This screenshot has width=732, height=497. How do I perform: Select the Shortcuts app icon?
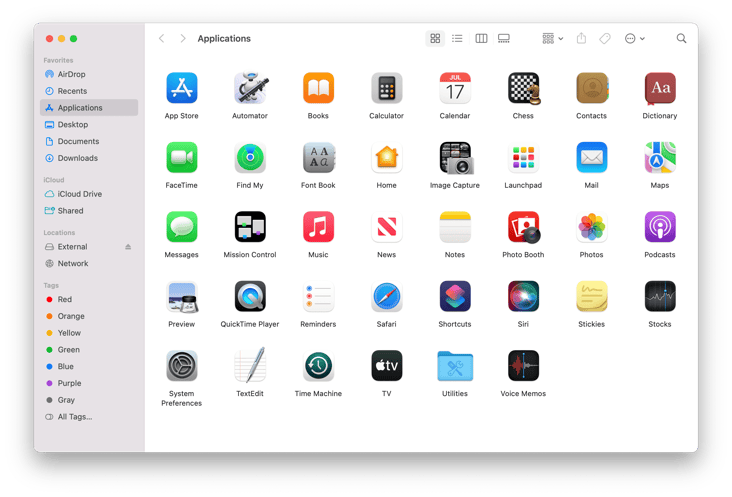[x=455, y=296]
